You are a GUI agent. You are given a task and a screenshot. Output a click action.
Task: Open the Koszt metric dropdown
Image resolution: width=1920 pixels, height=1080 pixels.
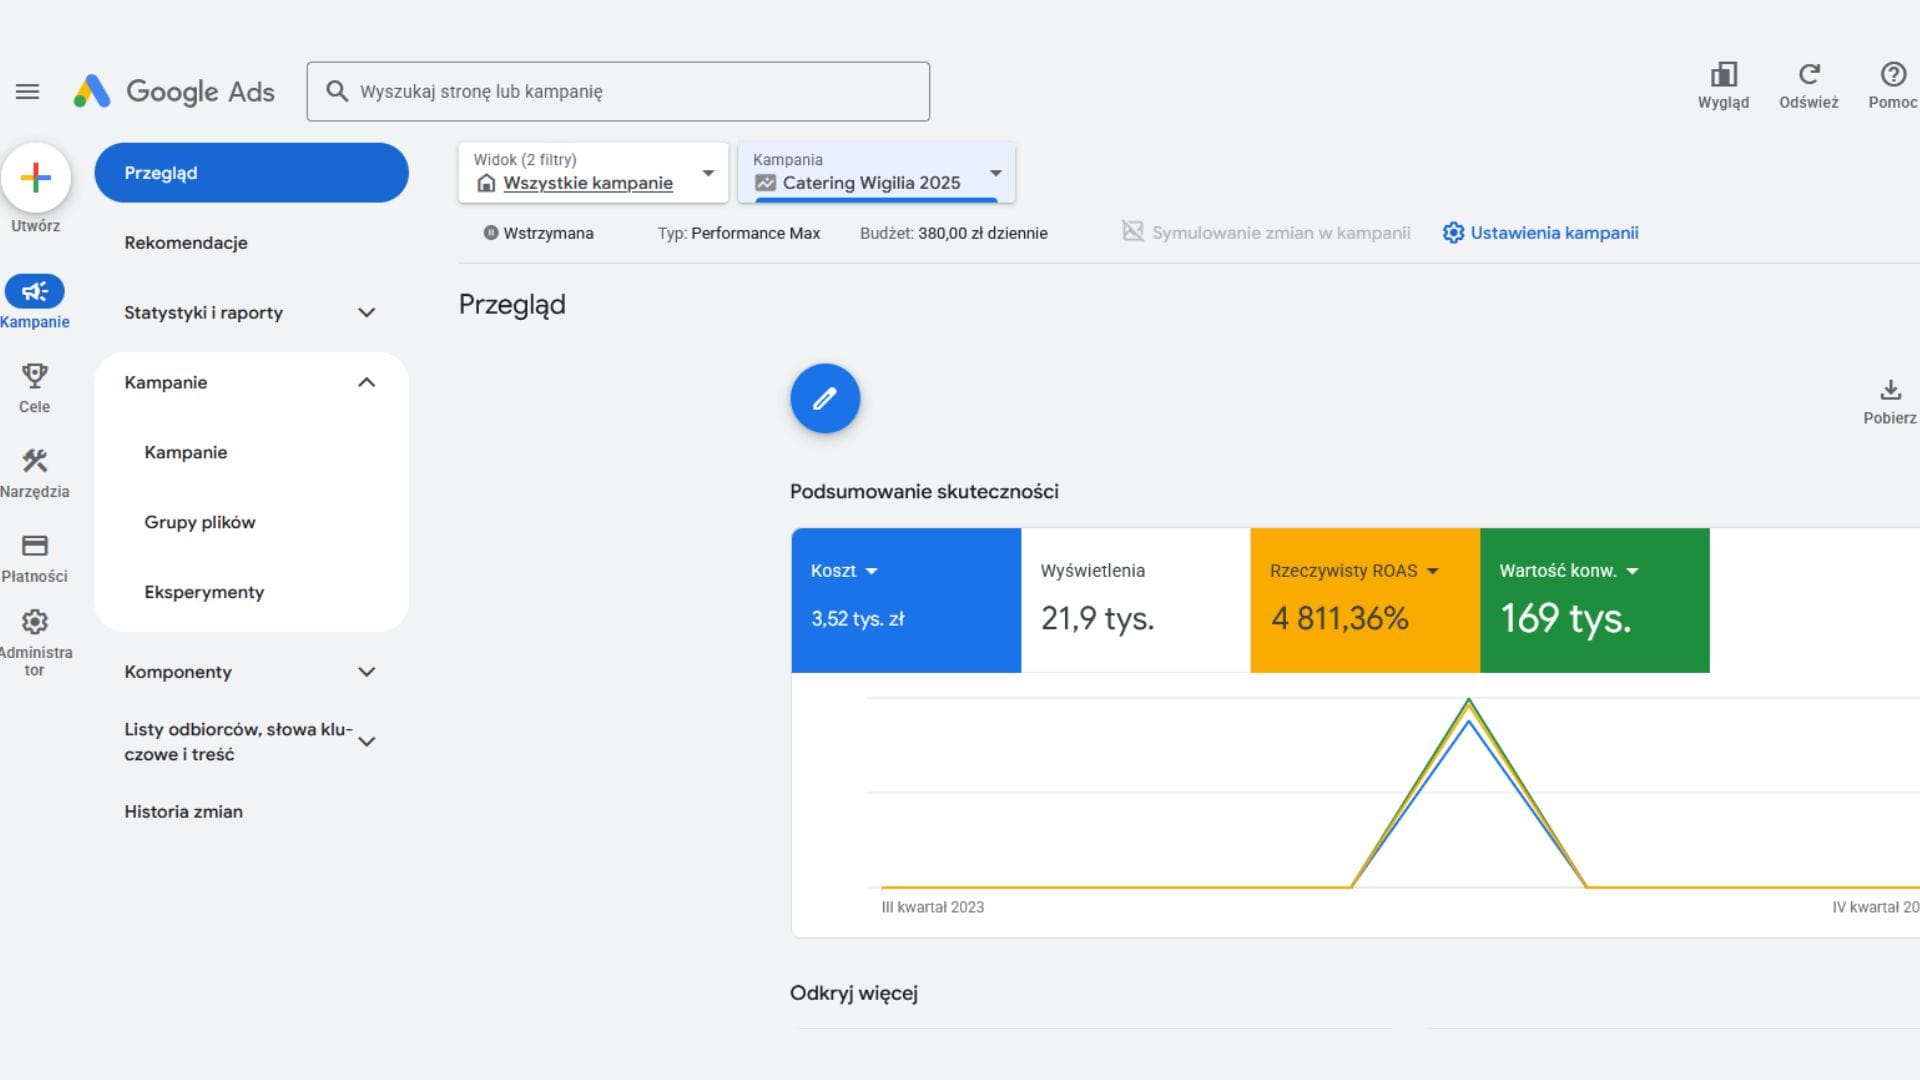pos(871,571)
